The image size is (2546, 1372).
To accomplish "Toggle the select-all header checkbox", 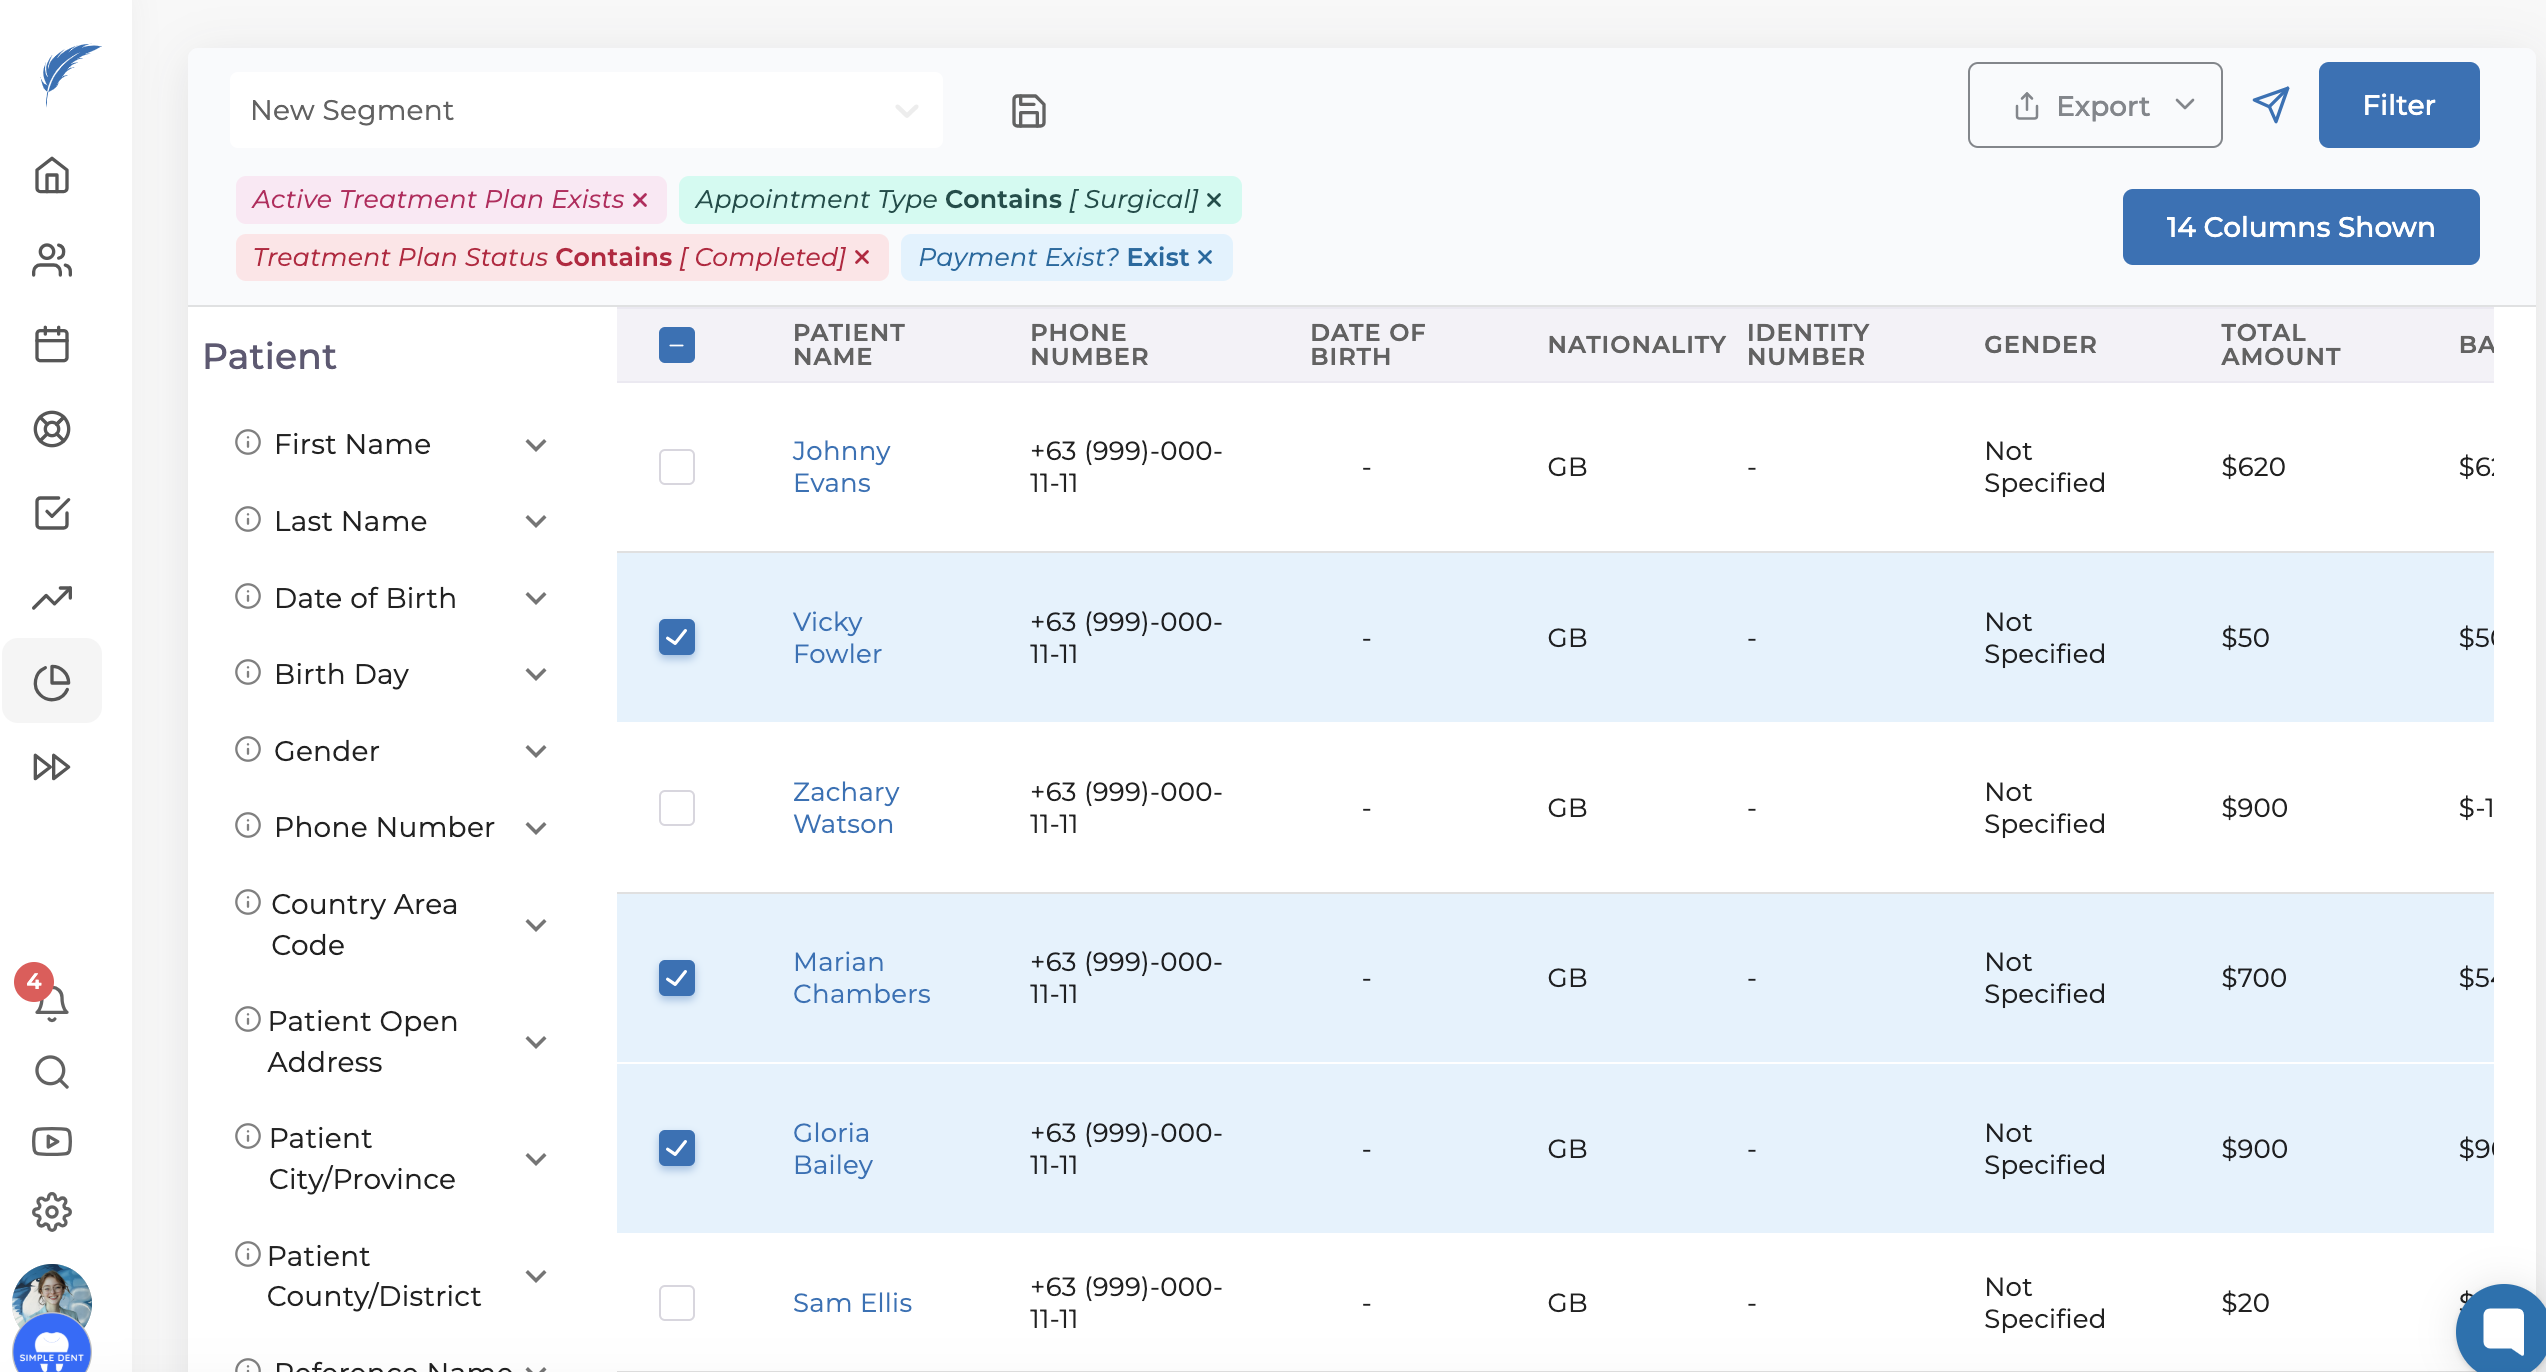I will pos(677,345).
